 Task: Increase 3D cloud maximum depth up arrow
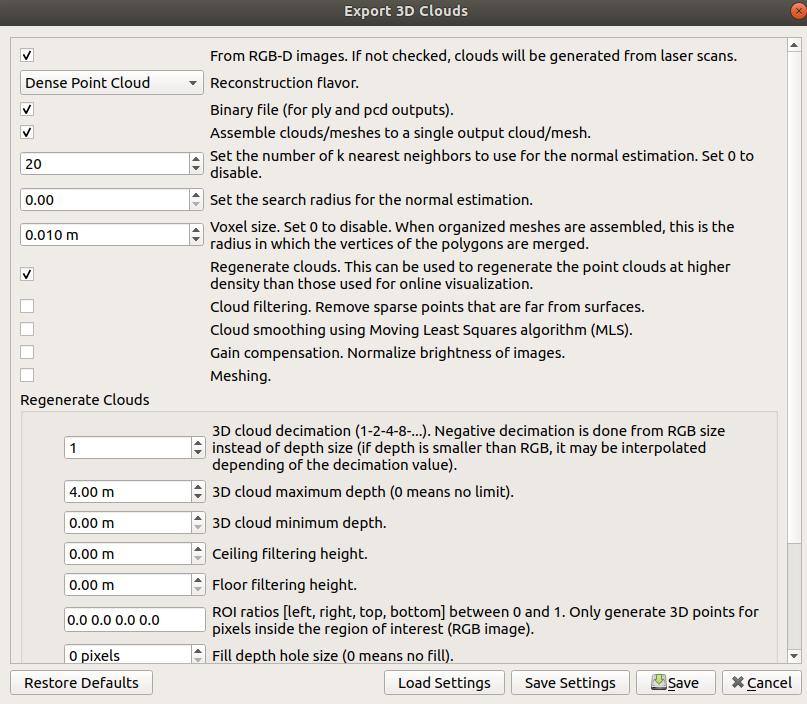click(x=198, y=487)
